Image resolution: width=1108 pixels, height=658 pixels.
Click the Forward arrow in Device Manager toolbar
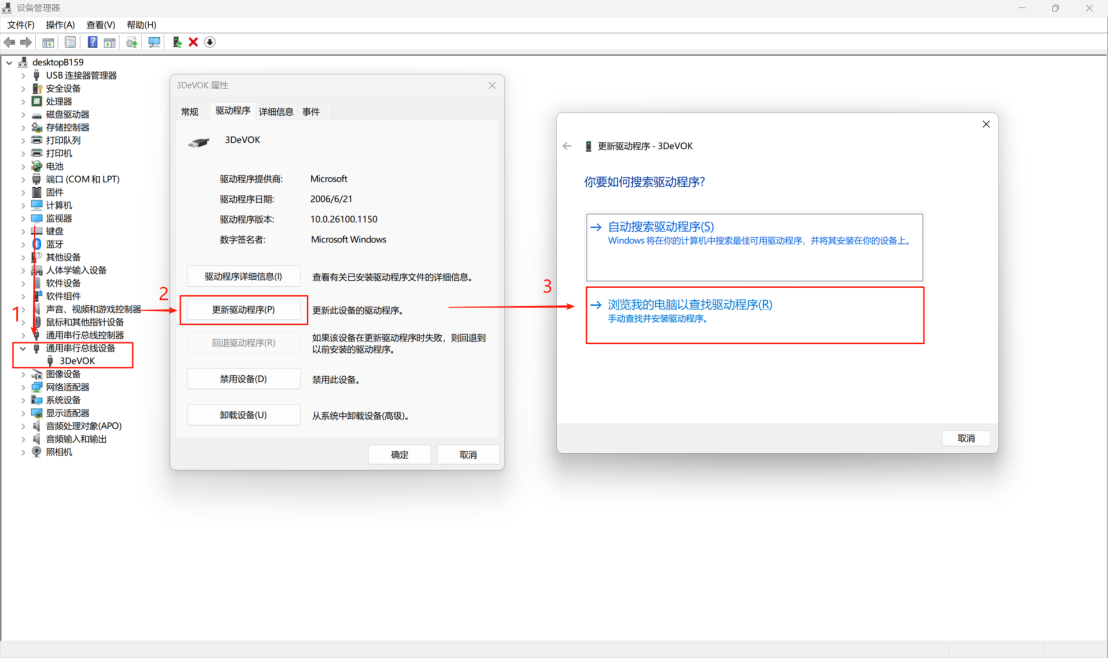click(x=25, y=42)
